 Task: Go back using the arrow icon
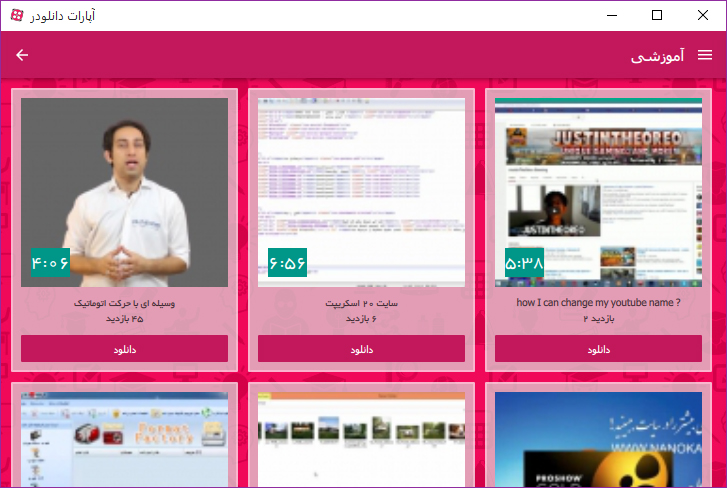(22, 55)
